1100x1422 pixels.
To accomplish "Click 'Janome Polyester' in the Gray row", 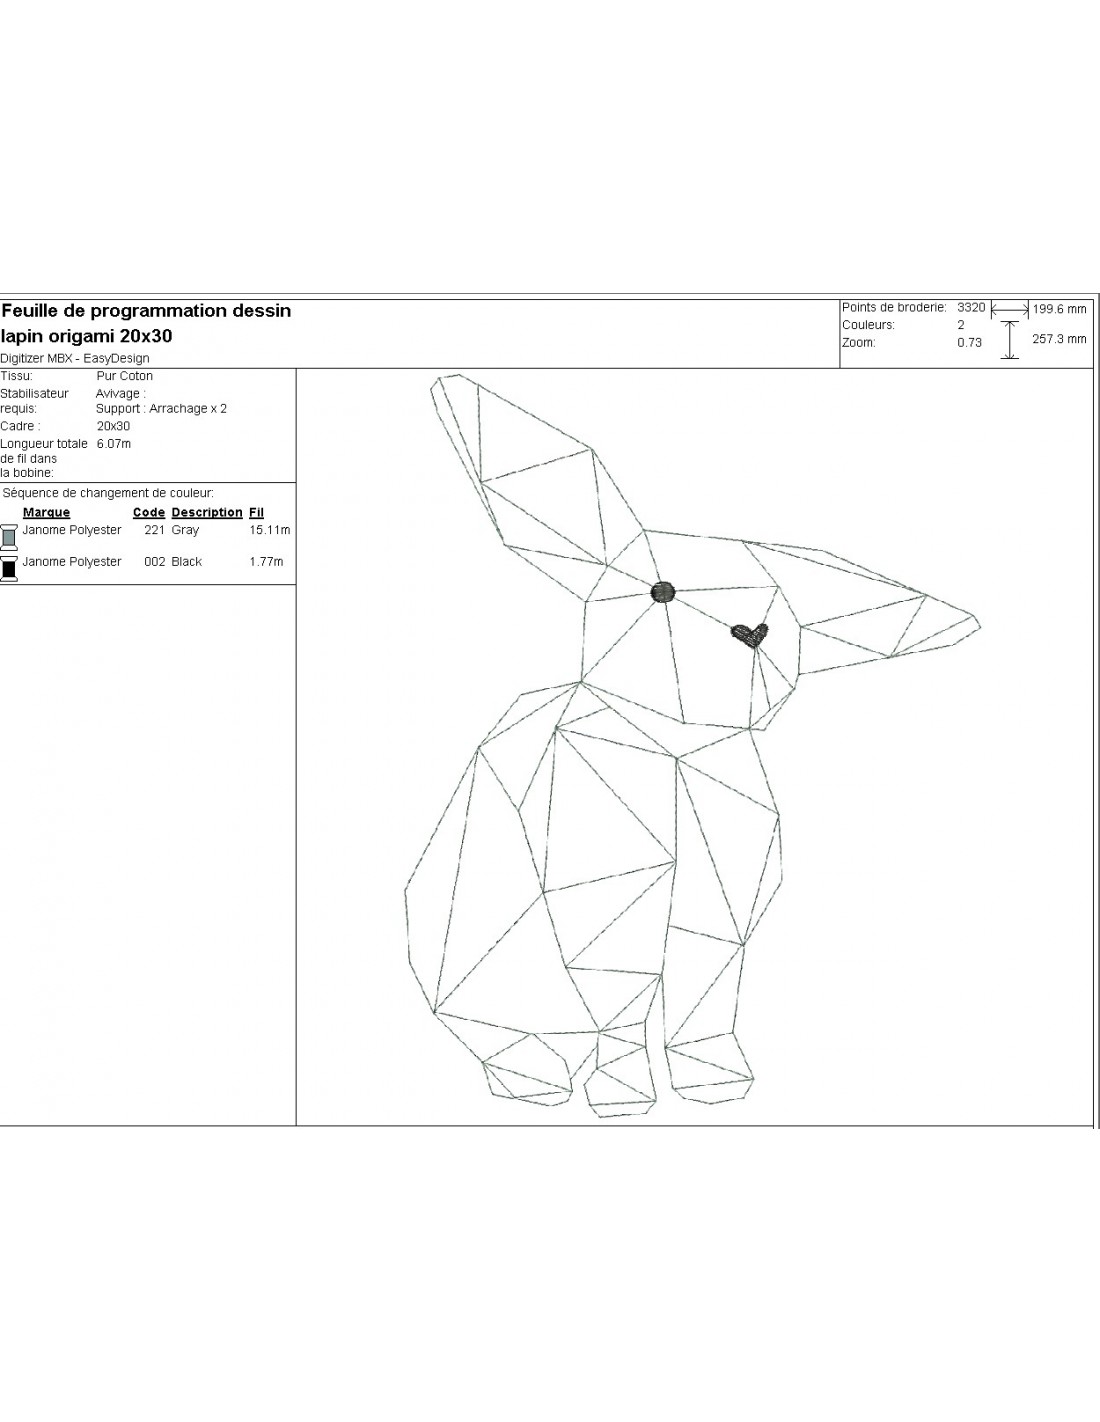I will [72, 530].
